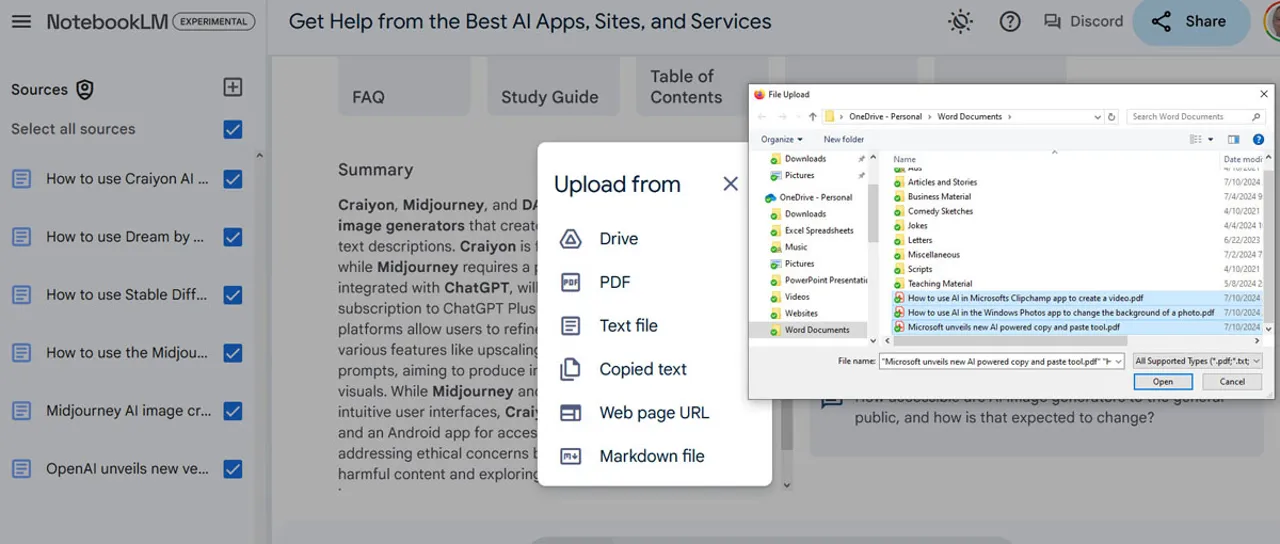Viewport: 1280px width, 544px height.
Task: Toggle Select all sources checkbox
Action: [x=233, y=129]
